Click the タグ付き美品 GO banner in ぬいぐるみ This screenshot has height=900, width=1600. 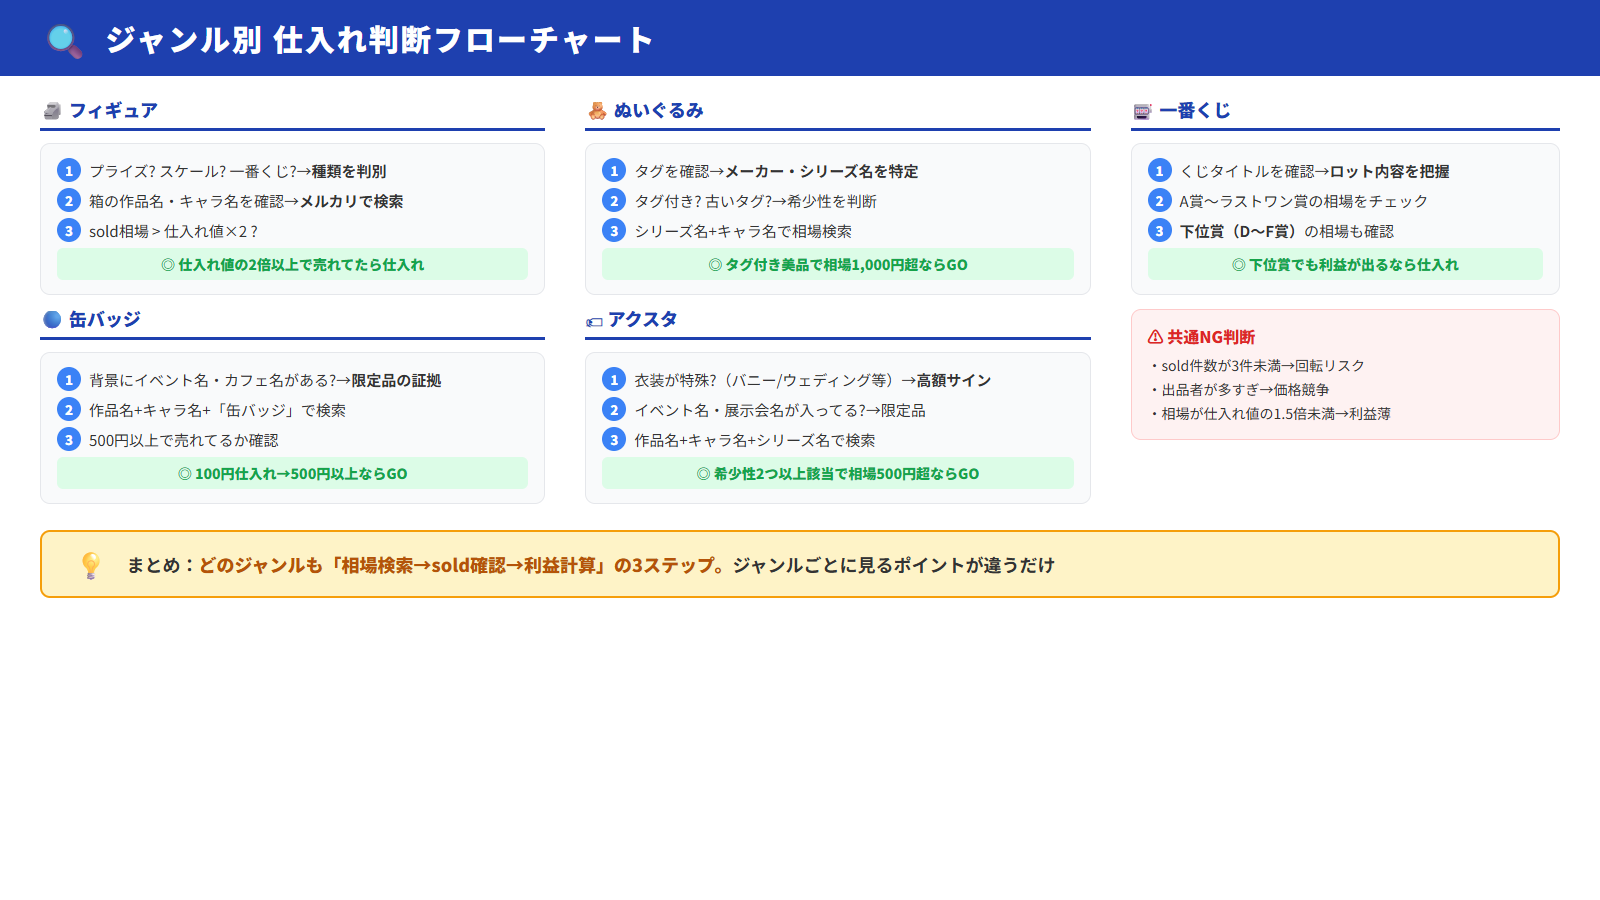(837, 264)
